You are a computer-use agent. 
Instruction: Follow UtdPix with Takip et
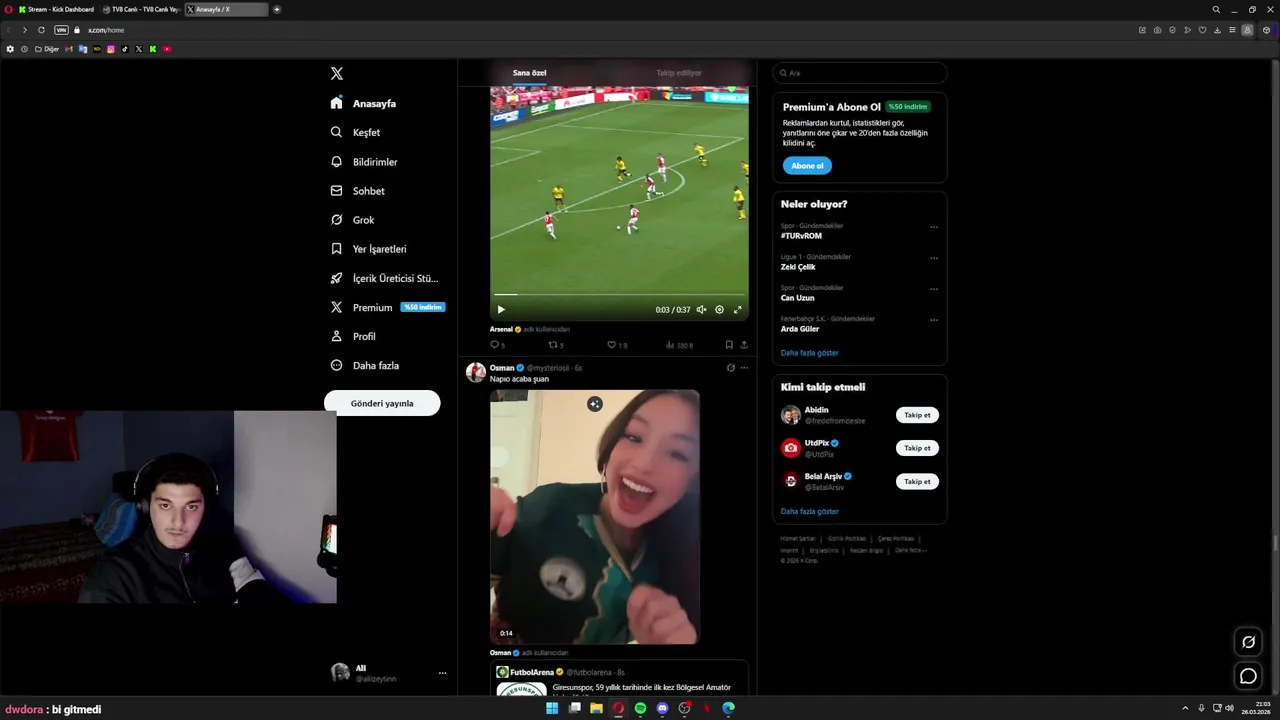917,448
